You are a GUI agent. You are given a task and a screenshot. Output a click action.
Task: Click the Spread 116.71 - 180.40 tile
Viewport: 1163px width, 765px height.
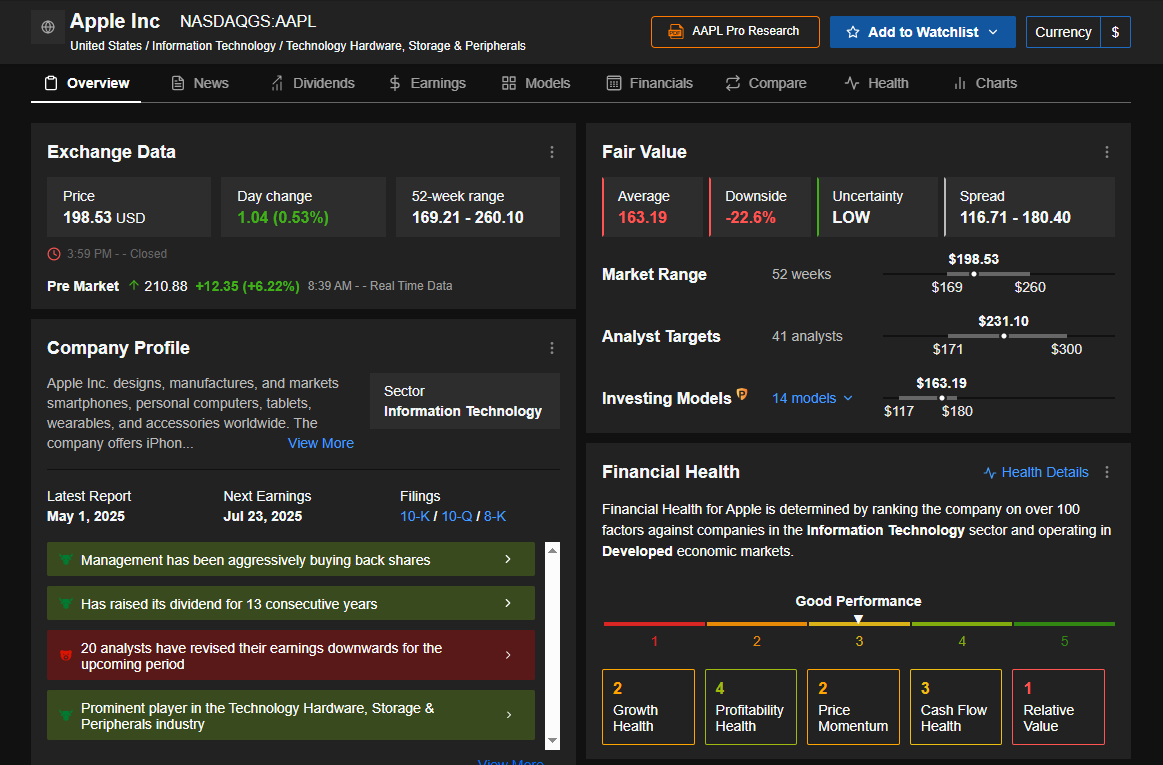tap(1029, 207)
